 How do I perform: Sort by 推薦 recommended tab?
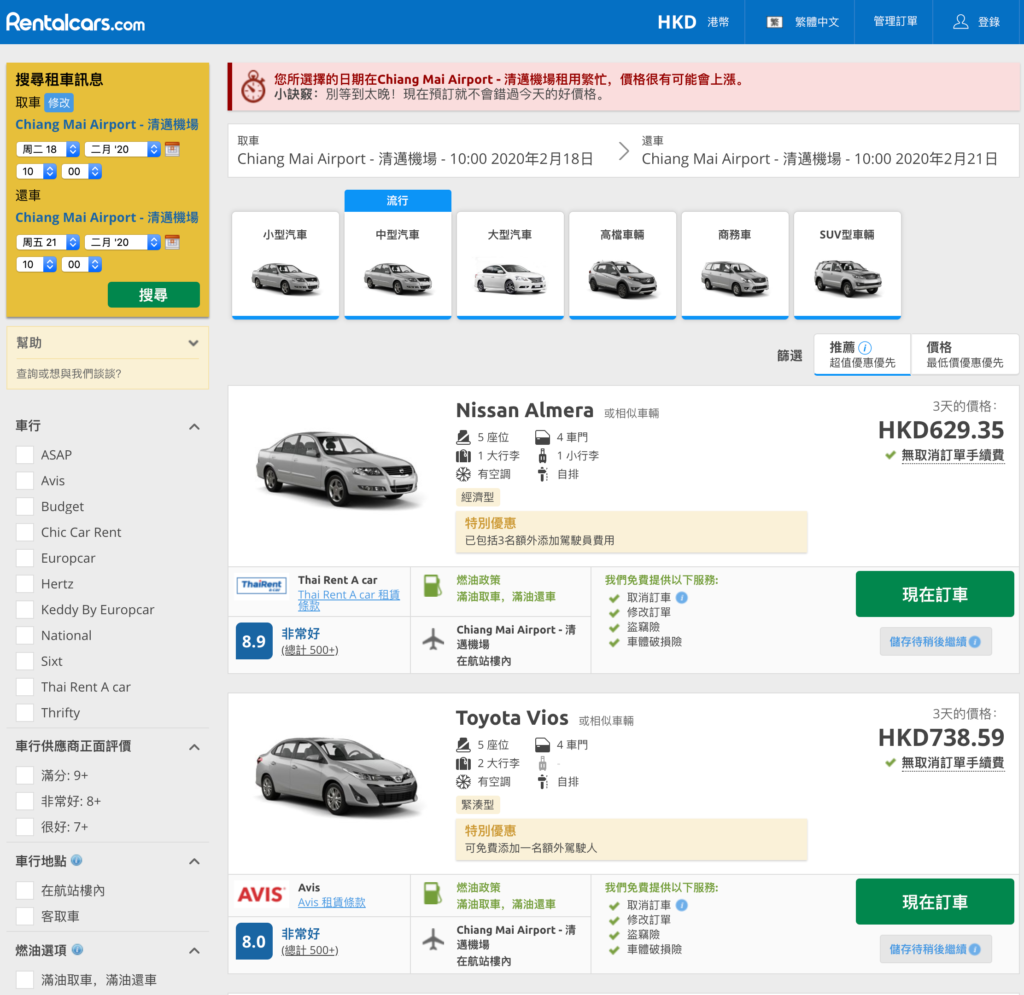[x=862, y=355]
